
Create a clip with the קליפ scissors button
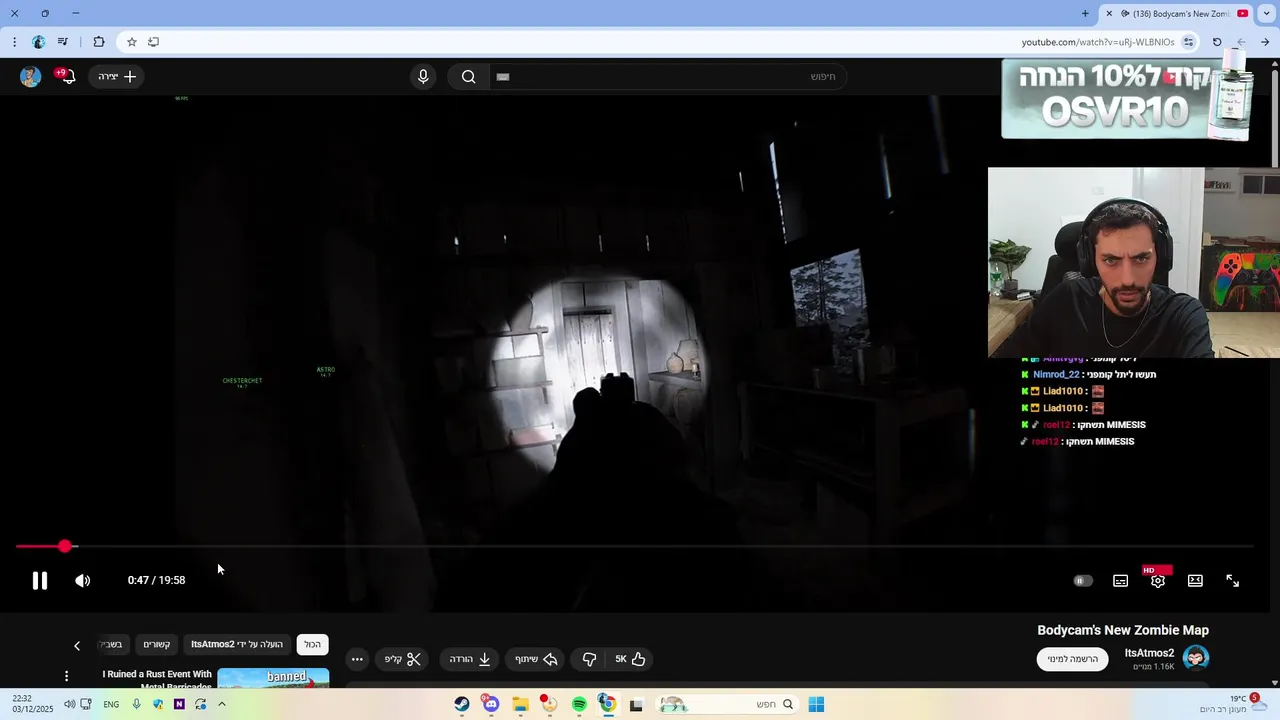404,659
